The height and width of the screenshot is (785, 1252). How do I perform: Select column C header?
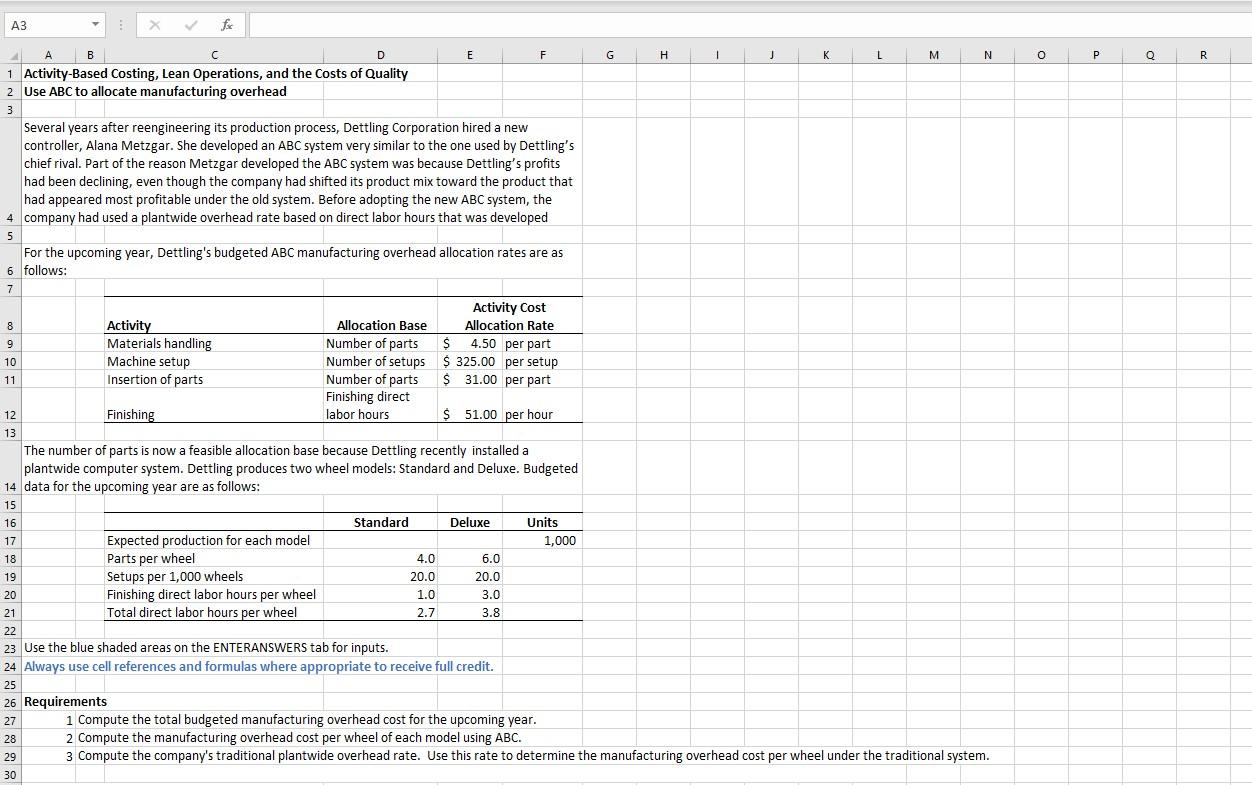(x=213, y=54)
